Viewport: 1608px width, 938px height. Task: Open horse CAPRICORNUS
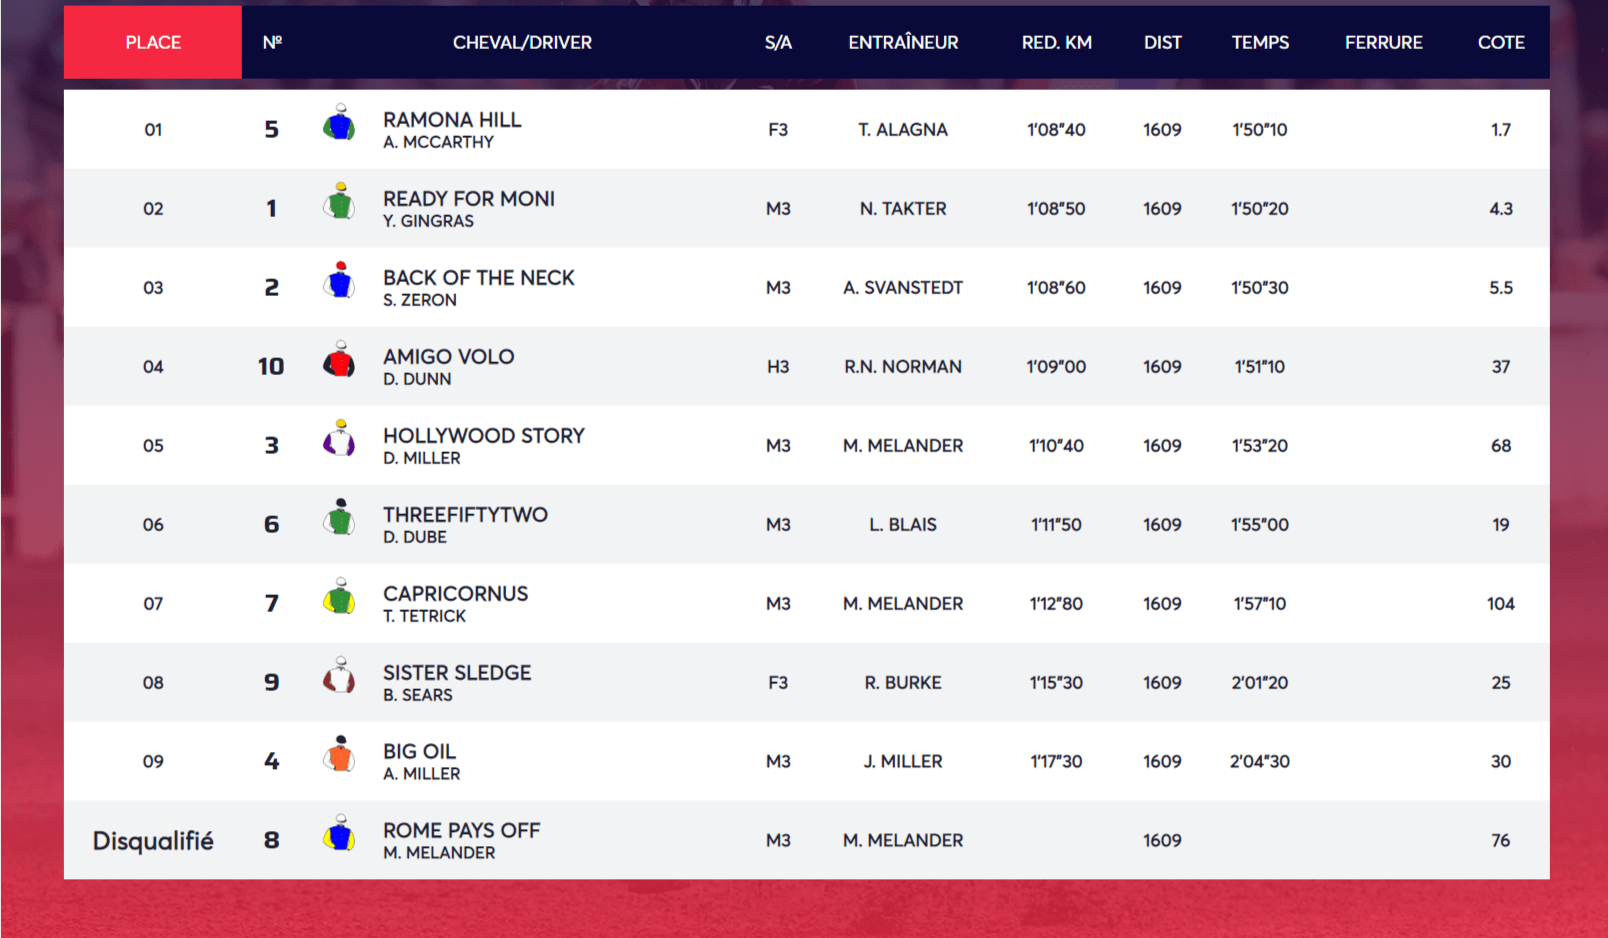click(x=456, y=593)
